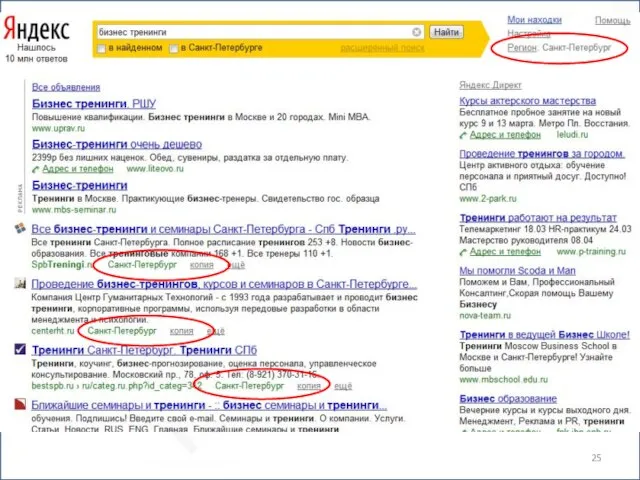Screen dimensions: 640x480
Task: Click into the 'бизнес тренинги' search field
Action: [x=250, y=31]
